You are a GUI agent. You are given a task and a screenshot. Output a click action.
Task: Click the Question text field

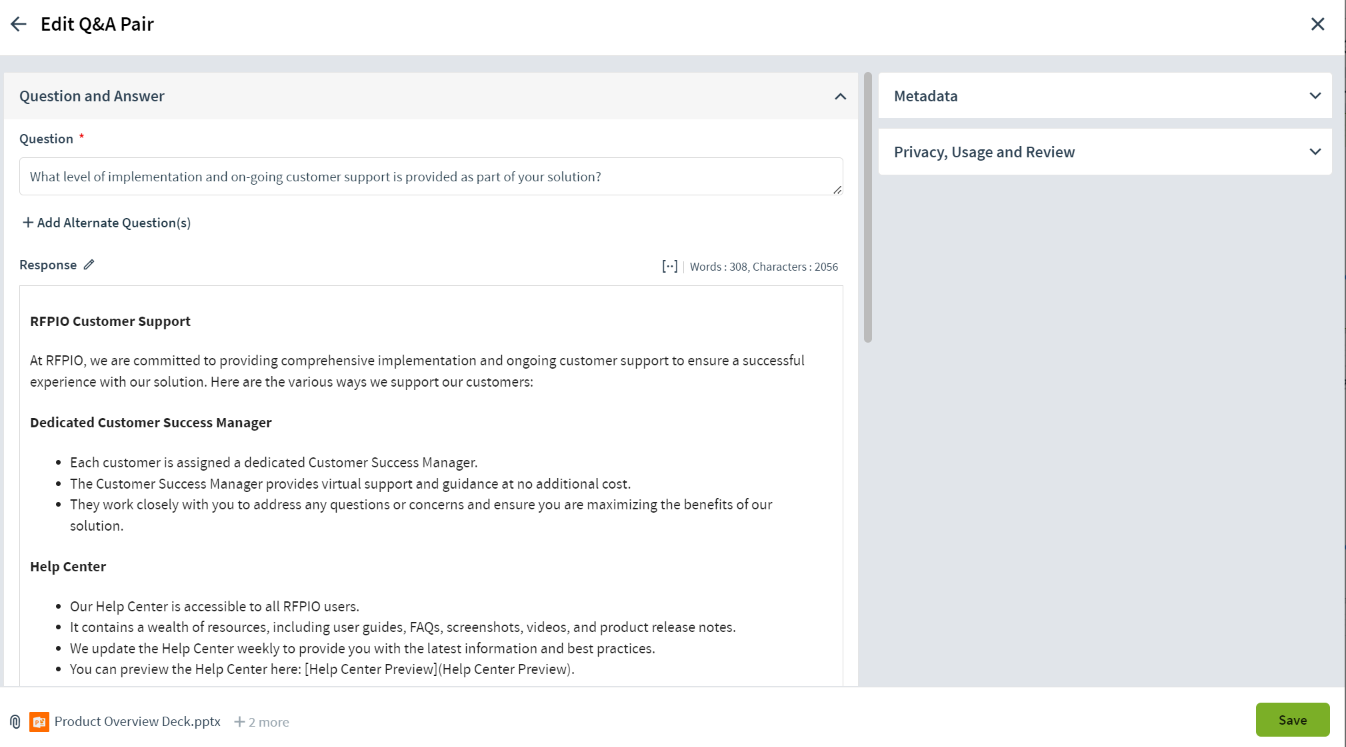pos(431,177)
